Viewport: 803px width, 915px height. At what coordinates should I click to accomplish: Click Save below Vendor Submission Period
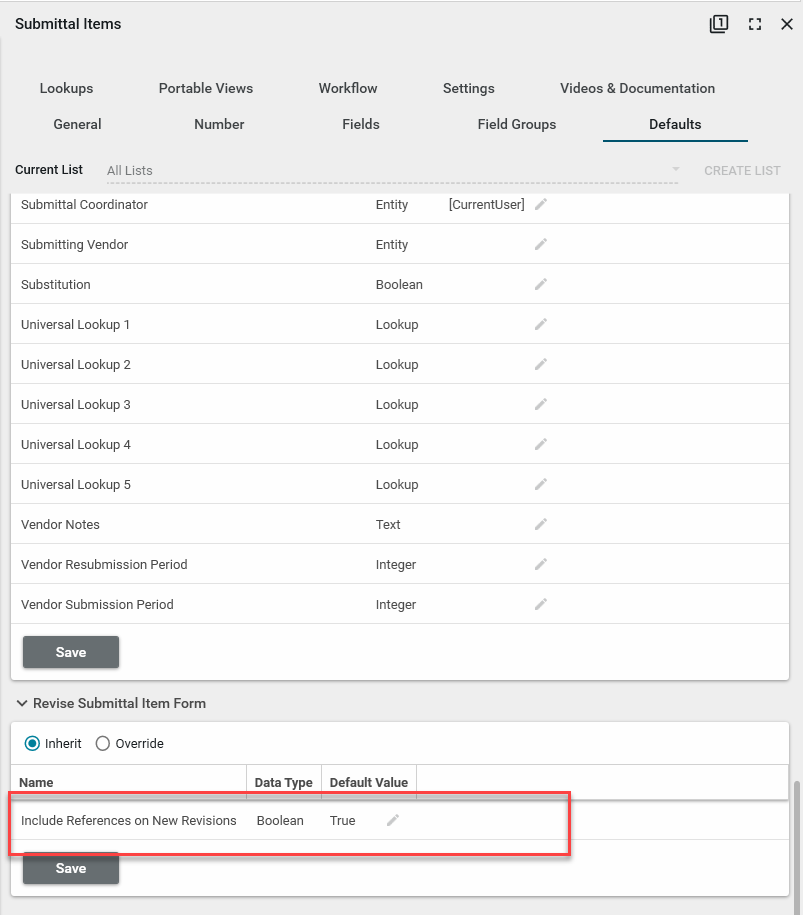click(71, 652)
